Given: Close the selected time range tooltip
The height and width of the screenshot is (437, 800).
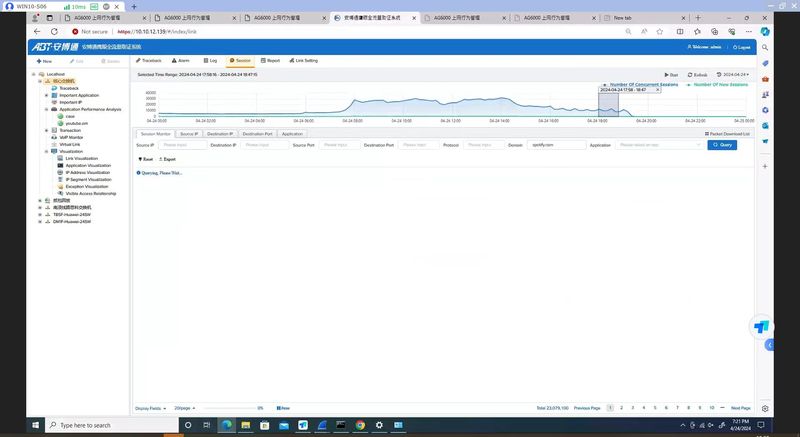Looking at the screenshot, I should click(x=658, y=90).
